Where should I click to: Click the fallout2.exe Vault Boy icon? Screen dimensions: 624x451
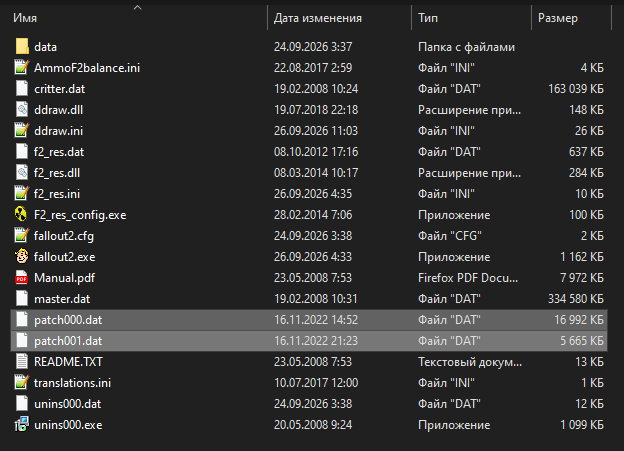pyautogui.click(x=21, y=257)
